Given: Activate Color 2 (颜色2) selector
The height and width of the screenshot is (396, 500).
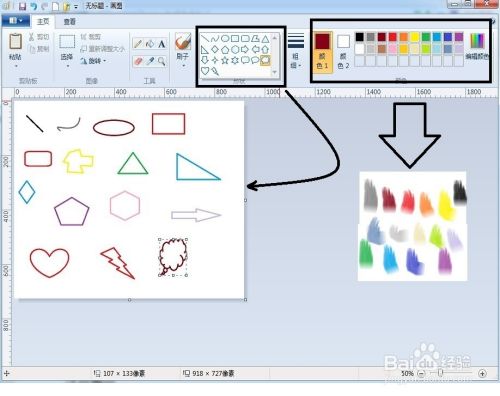Looking at the screenshot, I should (343, 52).
